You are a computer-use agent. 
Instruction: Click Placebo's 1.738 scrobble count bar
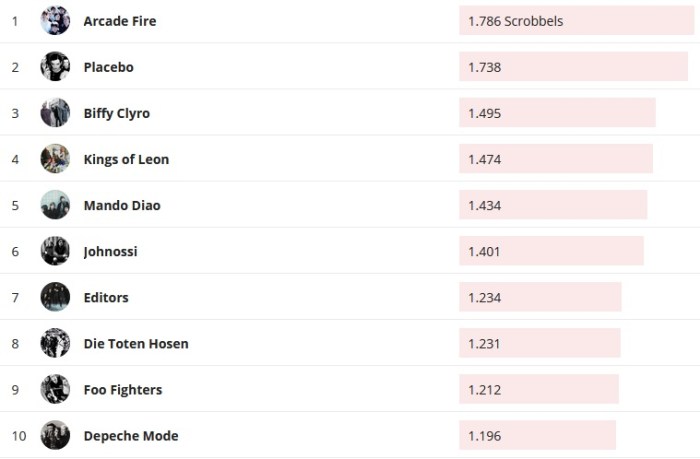click(x=573, y=67)
